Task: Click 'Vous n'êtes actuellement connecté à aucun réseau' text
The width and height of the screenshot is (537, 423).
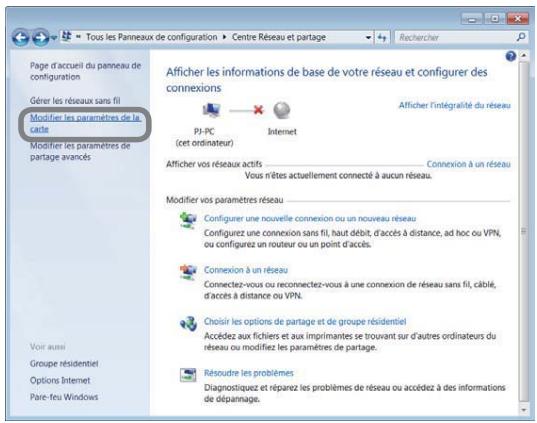Action: tap(338, 176)
